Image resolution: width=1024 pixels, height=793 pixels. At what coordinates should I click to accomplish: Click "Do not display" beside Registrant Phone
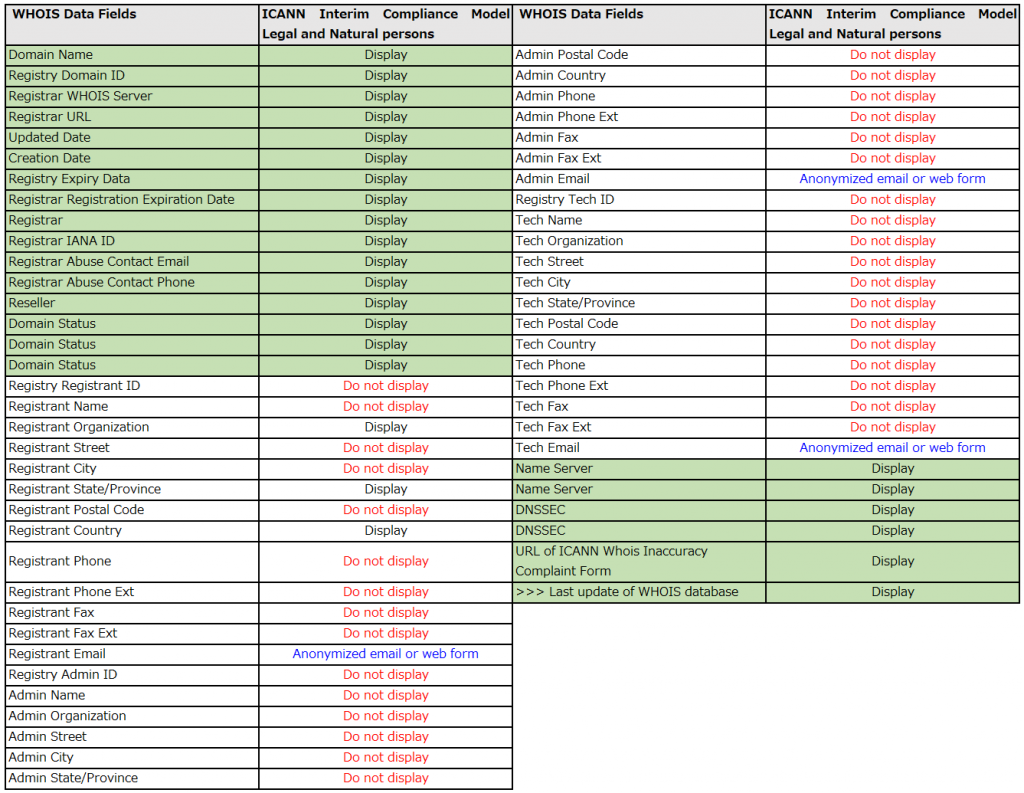386,561
